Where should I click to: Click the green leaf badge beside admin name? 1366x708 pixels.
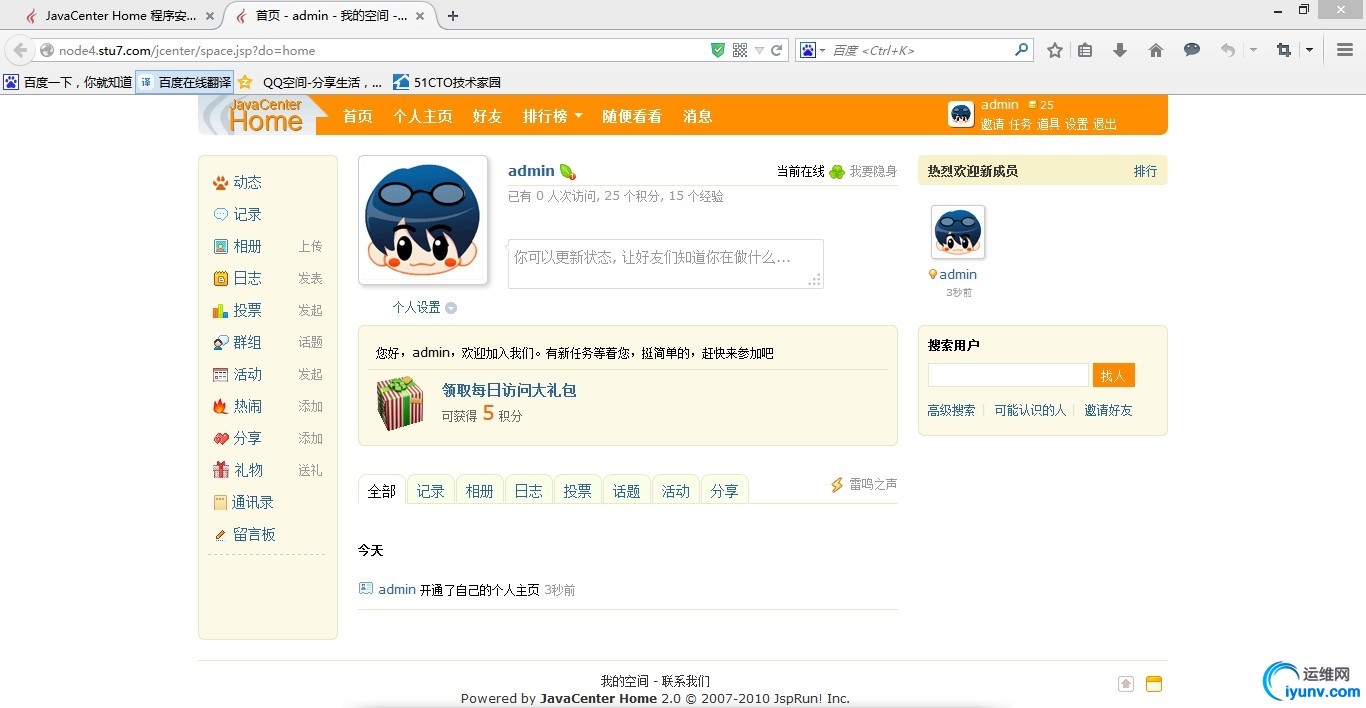coord(567,172)
